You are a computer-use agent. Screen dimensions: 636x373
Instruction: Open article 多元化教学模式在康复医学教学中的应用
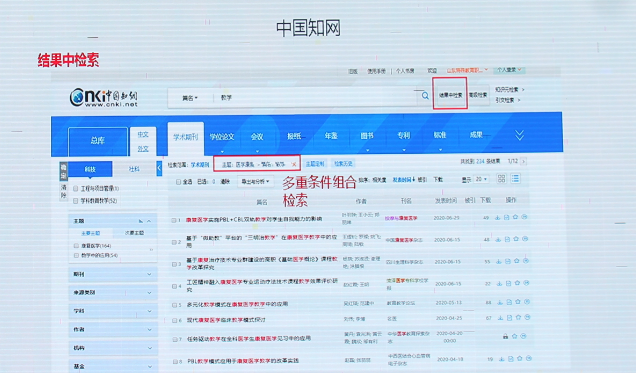point(237,304)
